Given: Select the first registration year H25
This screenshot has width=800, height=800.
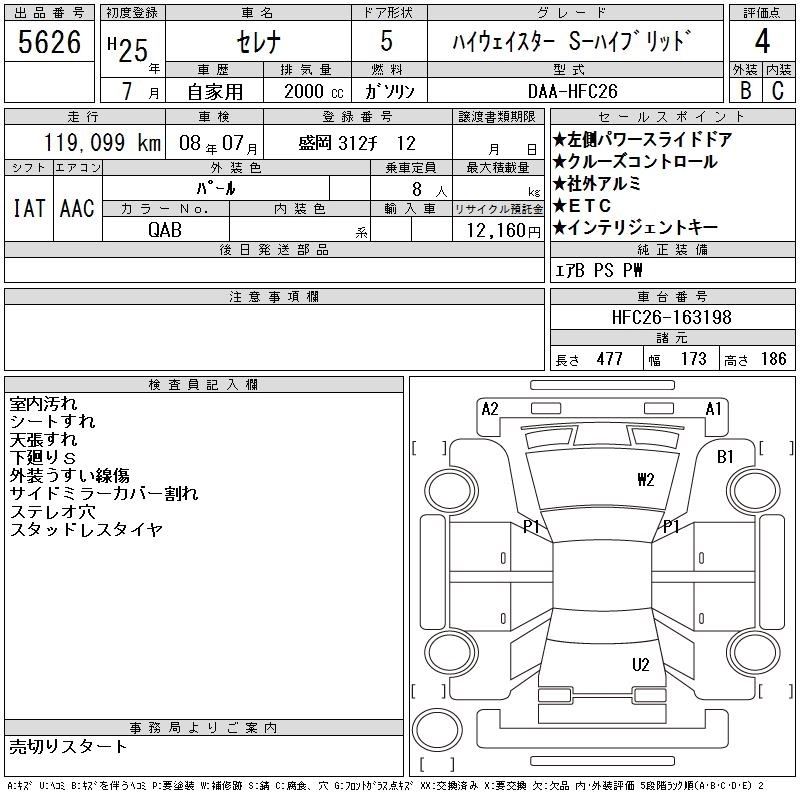Looking at the screenshot, I should (x=128, y=50).
